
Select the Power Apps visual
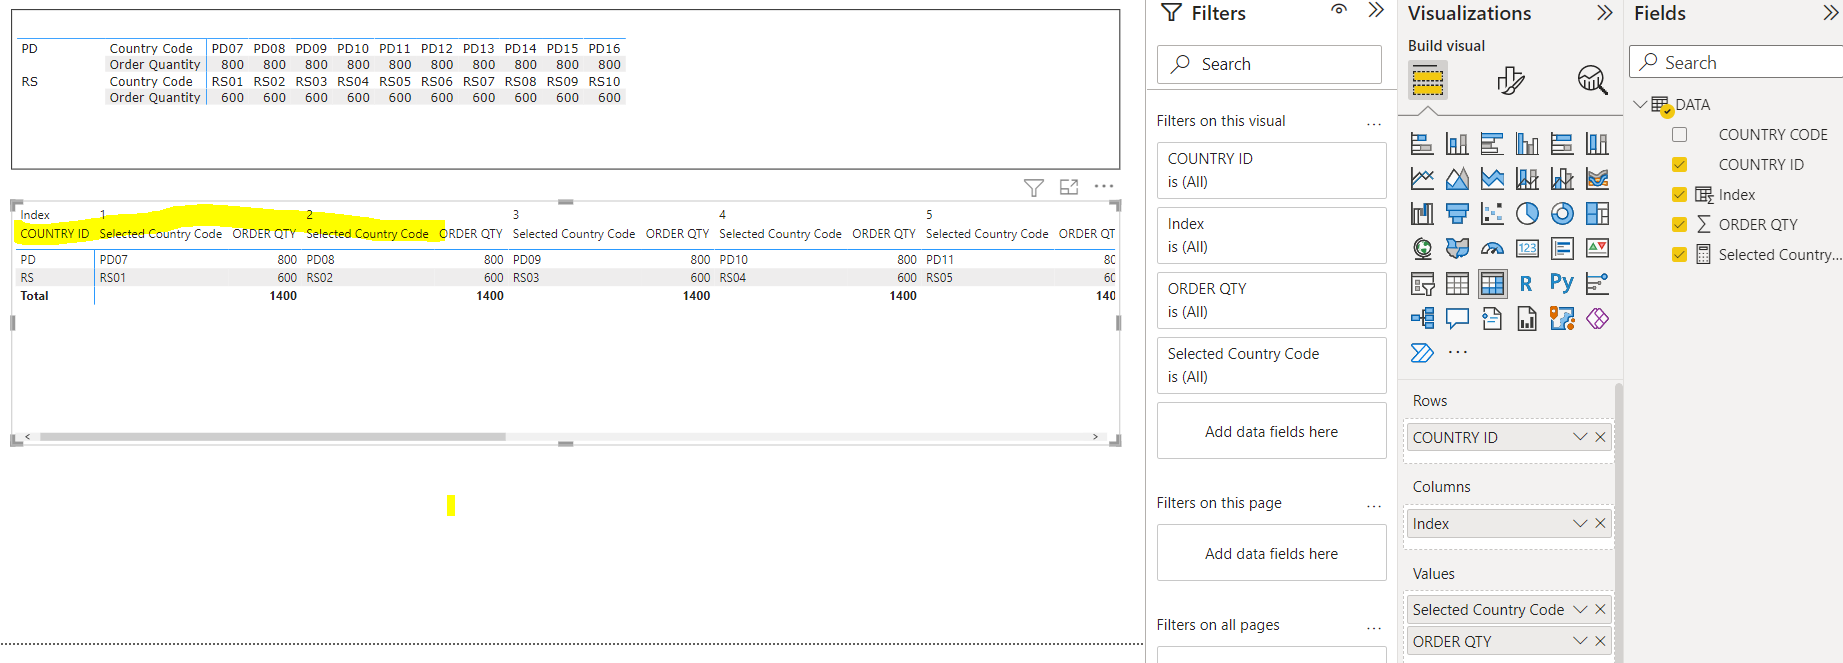[1597, 319]
